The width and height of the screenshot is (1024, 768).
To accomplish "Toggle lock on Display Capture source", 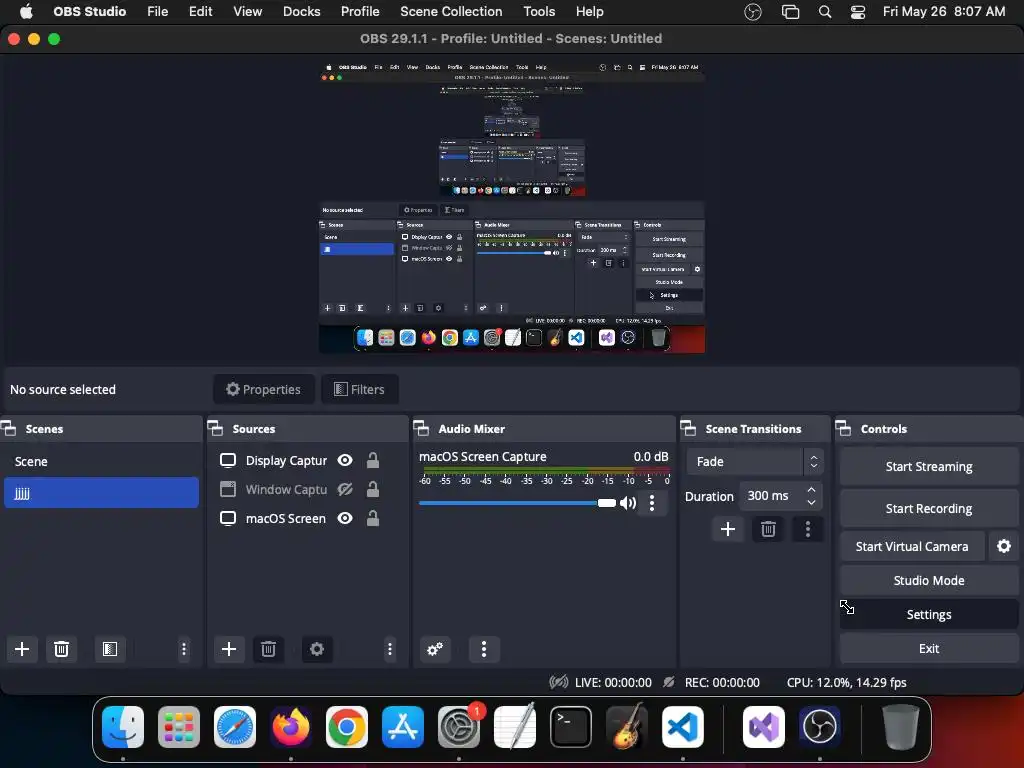I will pos(373,460).
